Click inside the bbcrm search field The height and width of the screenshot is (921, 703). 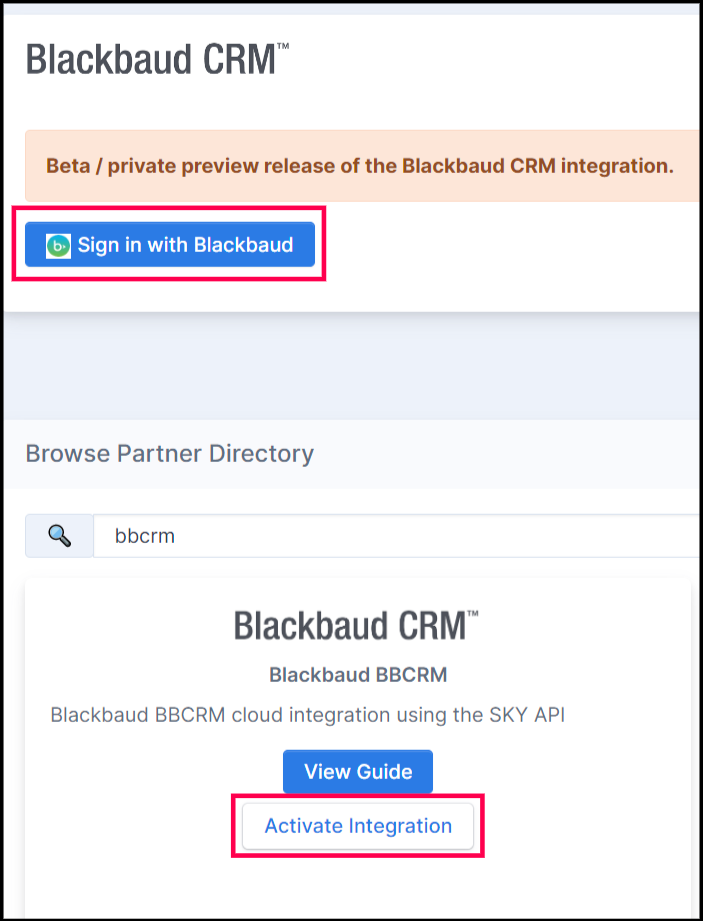coord(300,535)
